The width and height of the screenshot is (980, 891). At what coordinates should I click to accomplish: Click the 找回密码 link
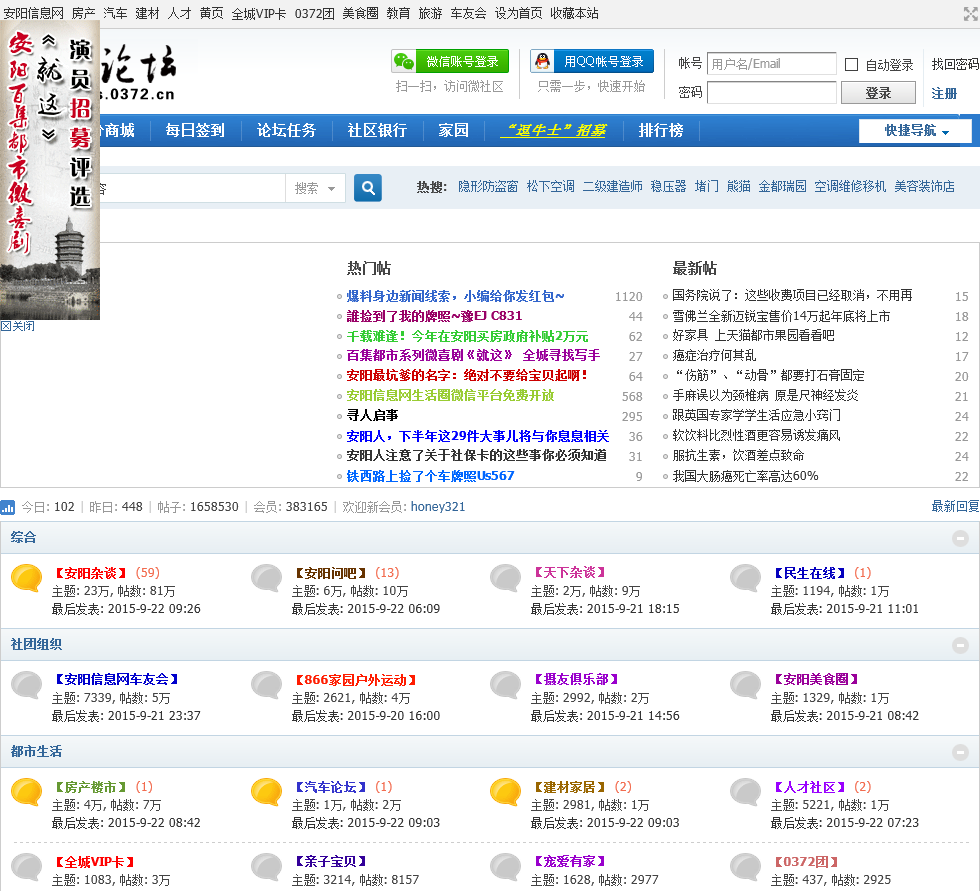pyautogui.click(x=955, y=64)
